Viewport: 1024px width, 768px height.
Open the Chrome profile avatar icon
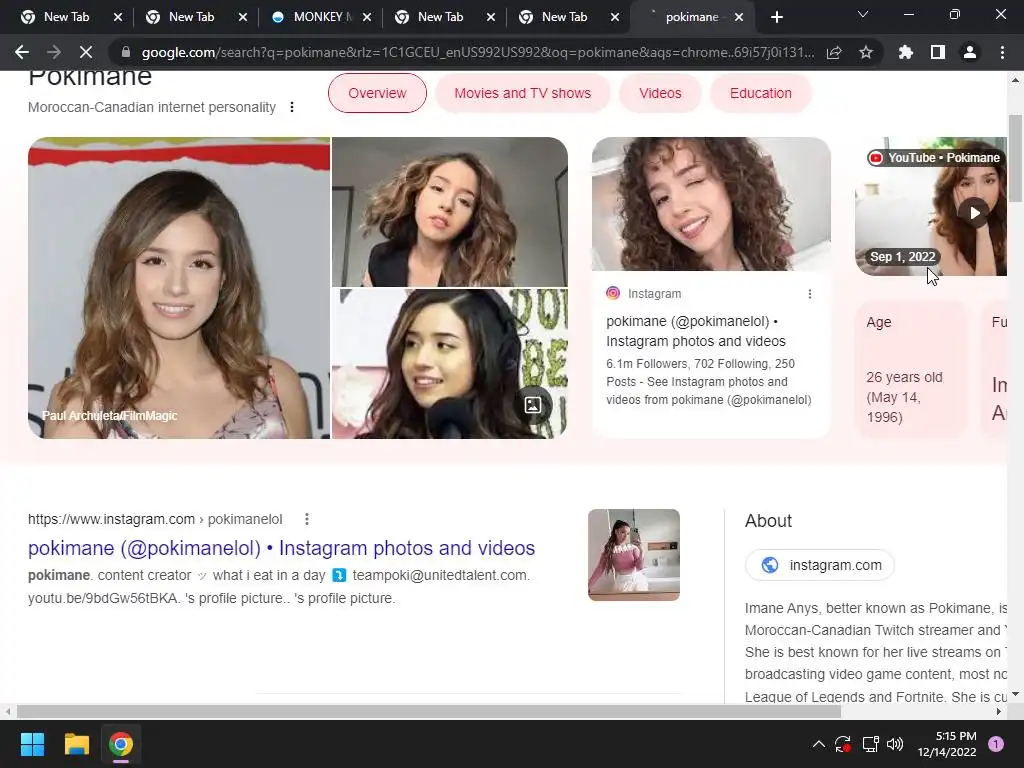[970, 52]
